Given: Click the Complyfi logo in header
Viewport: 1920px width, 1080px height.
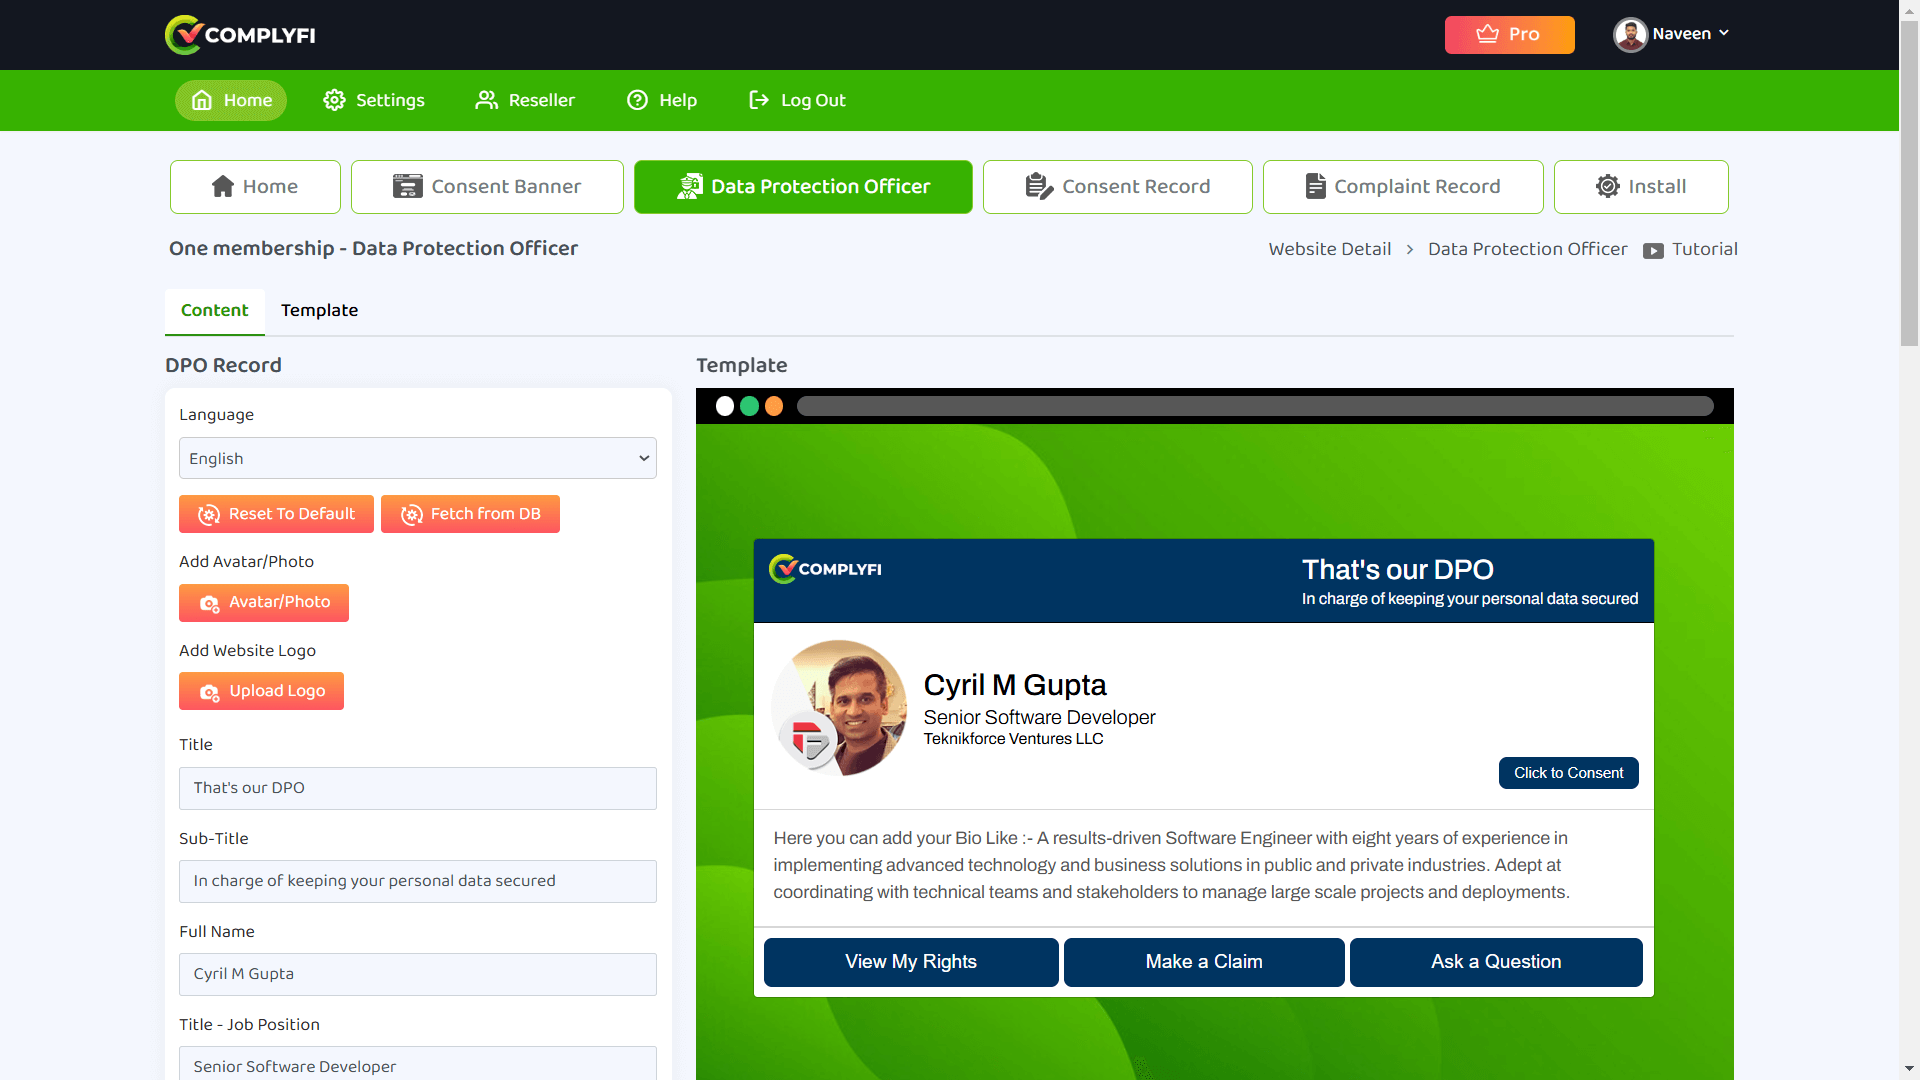Looking at the screenshot, I should (240, 35).
